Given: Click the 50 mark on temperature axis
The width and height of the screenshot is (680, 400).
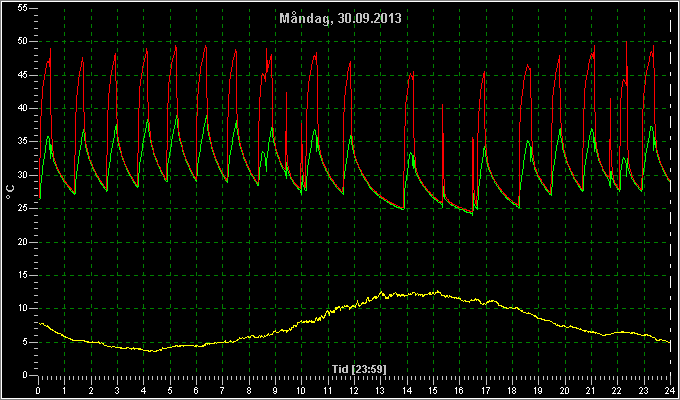Looking at the screenshot, I should coord(23,41).
